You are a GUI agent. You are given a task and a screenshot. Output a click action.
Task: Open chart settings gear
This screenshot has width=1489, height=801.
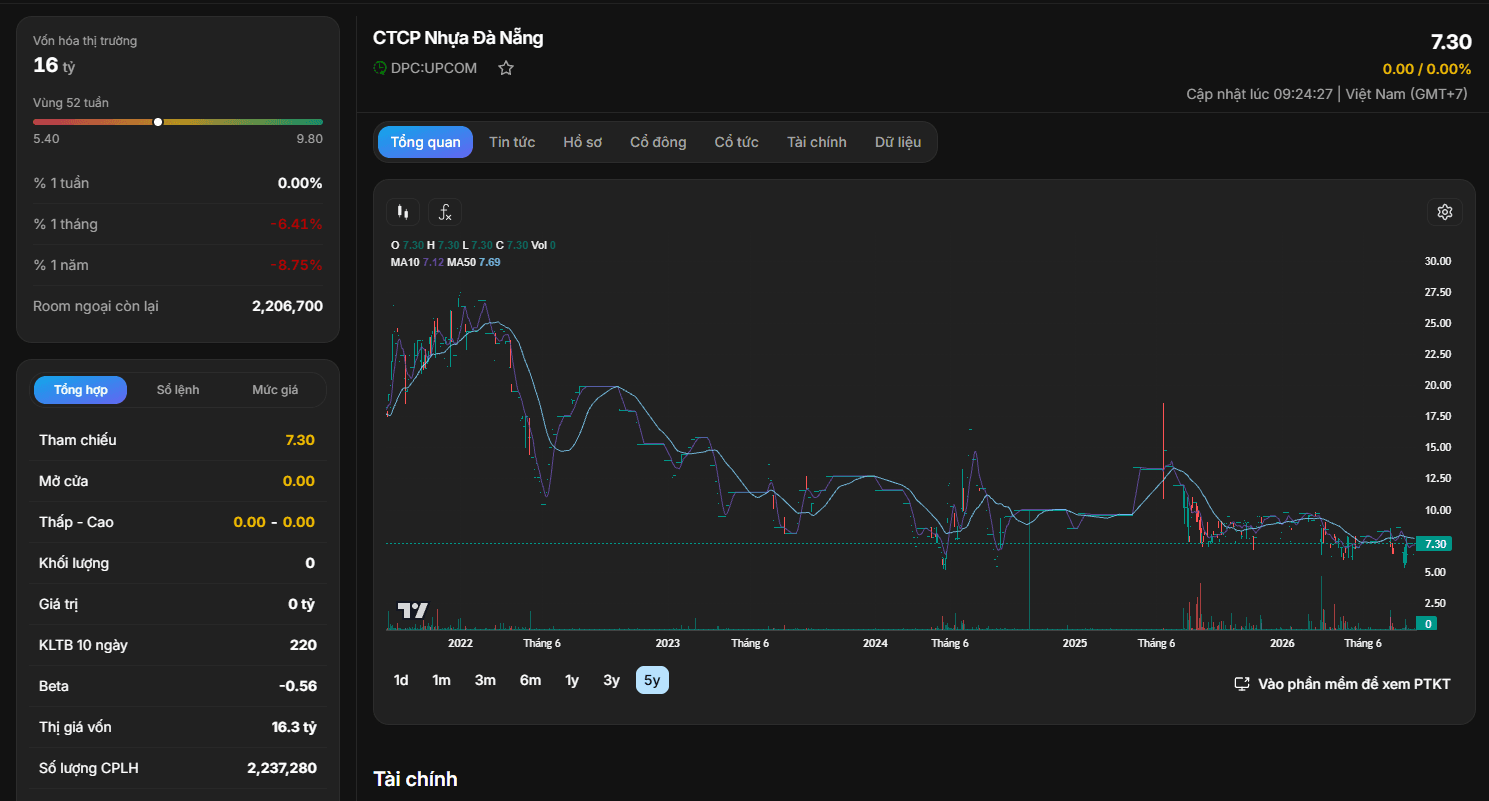(x=1444, y=212)
